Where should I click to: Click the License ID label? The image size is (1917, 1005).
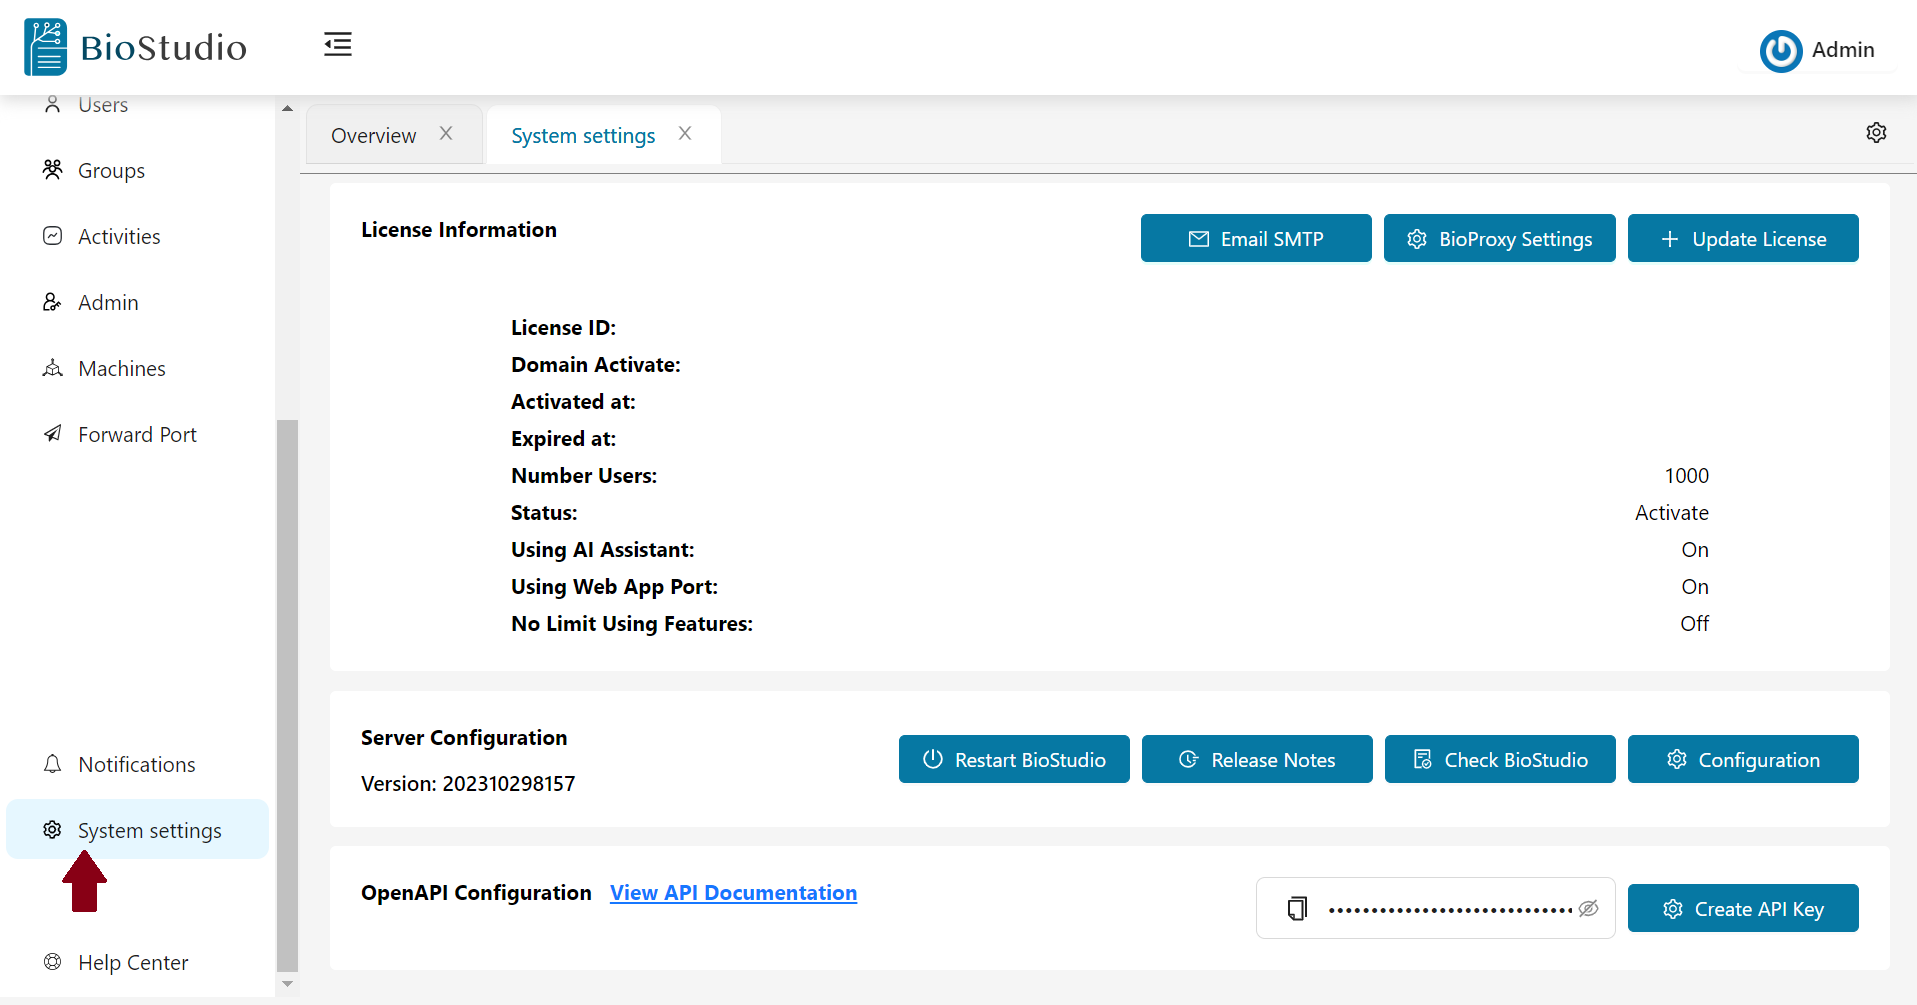[x=563, y=328]
